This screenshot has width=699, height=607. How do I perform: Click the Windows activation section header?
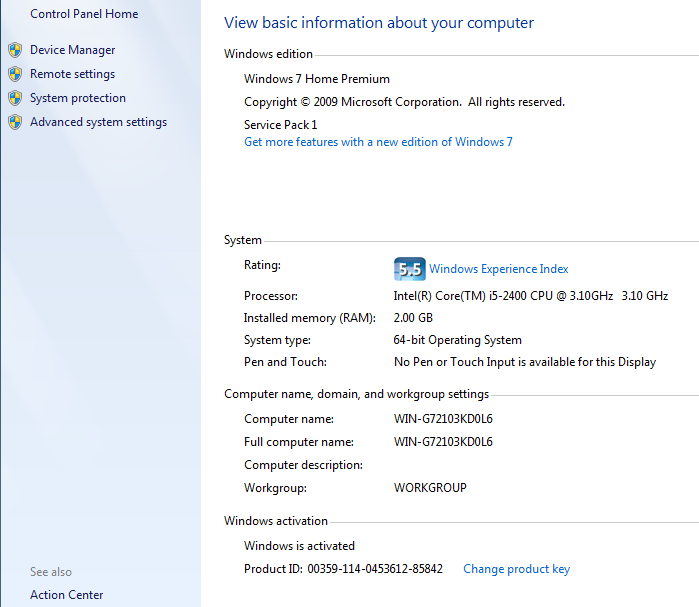pos(276,521)
